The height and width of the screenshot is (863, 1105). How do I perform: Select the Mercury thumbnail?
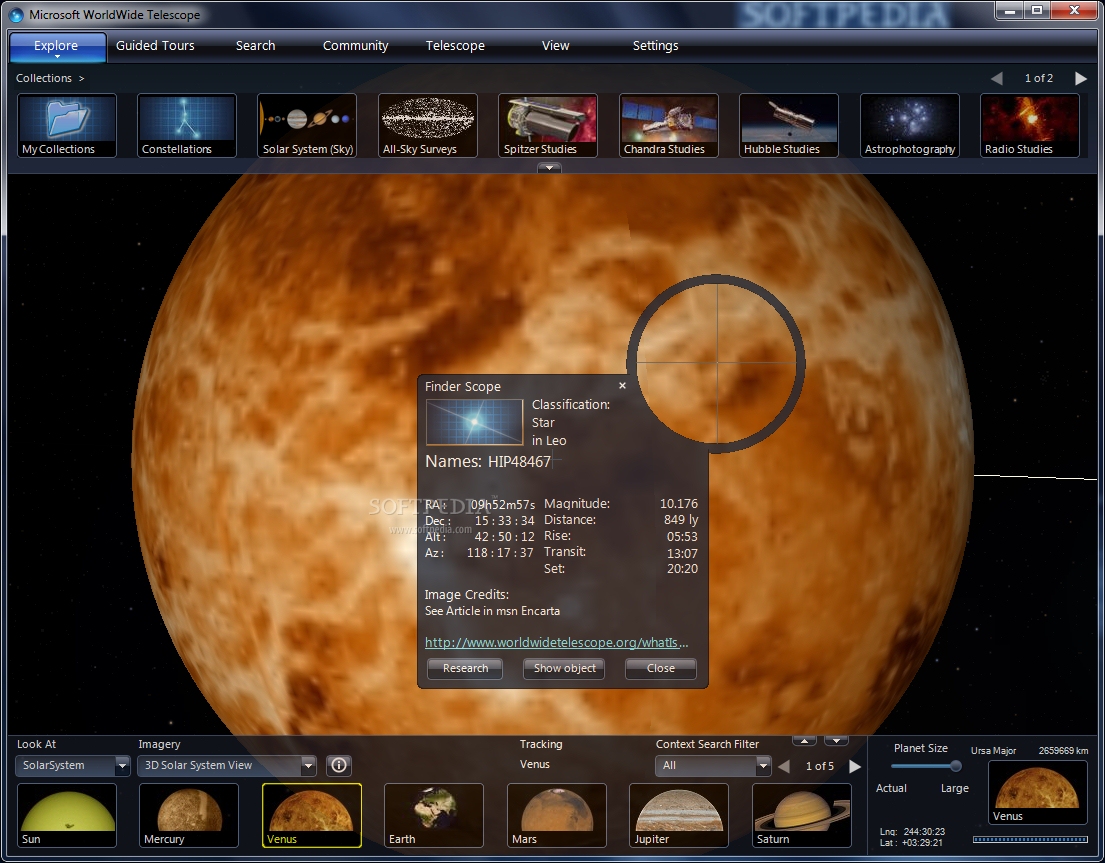(189, 815)
